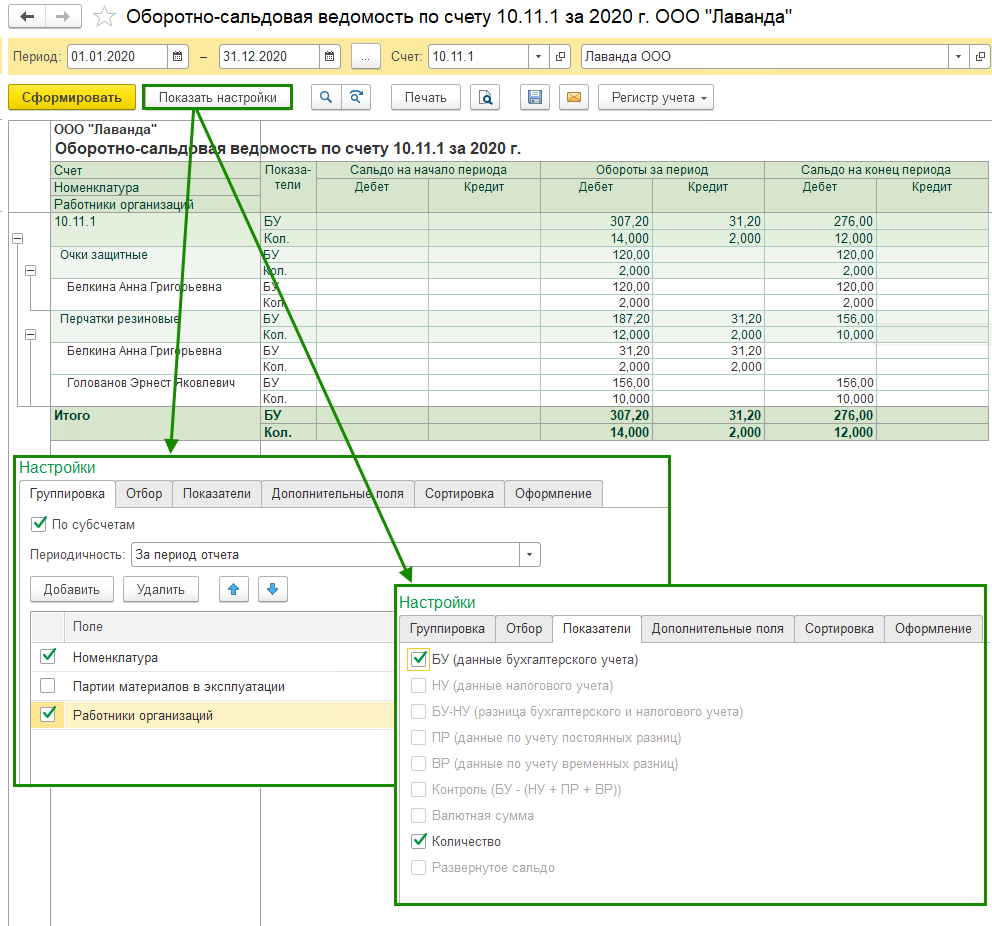The width and height of the screenshot is (992, 926).
Task: Click the Удалить button
Action: pyautogui.click(x=161, y=589)
